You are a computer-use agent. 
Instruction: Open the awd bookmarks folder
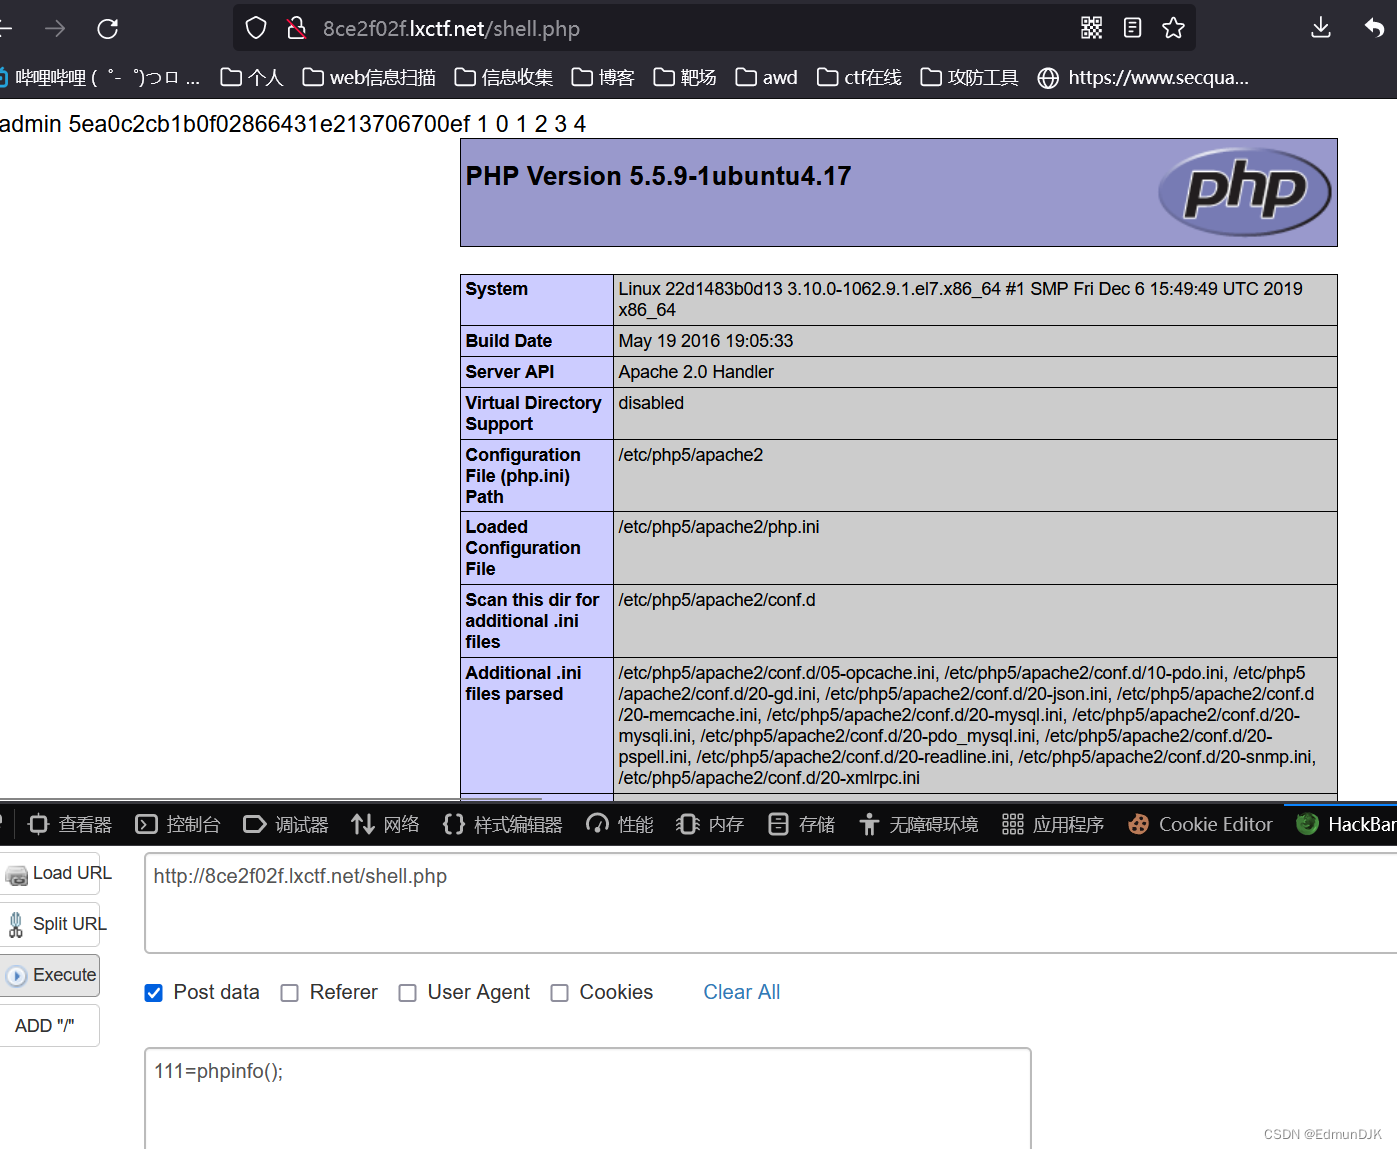coord(764,77)
